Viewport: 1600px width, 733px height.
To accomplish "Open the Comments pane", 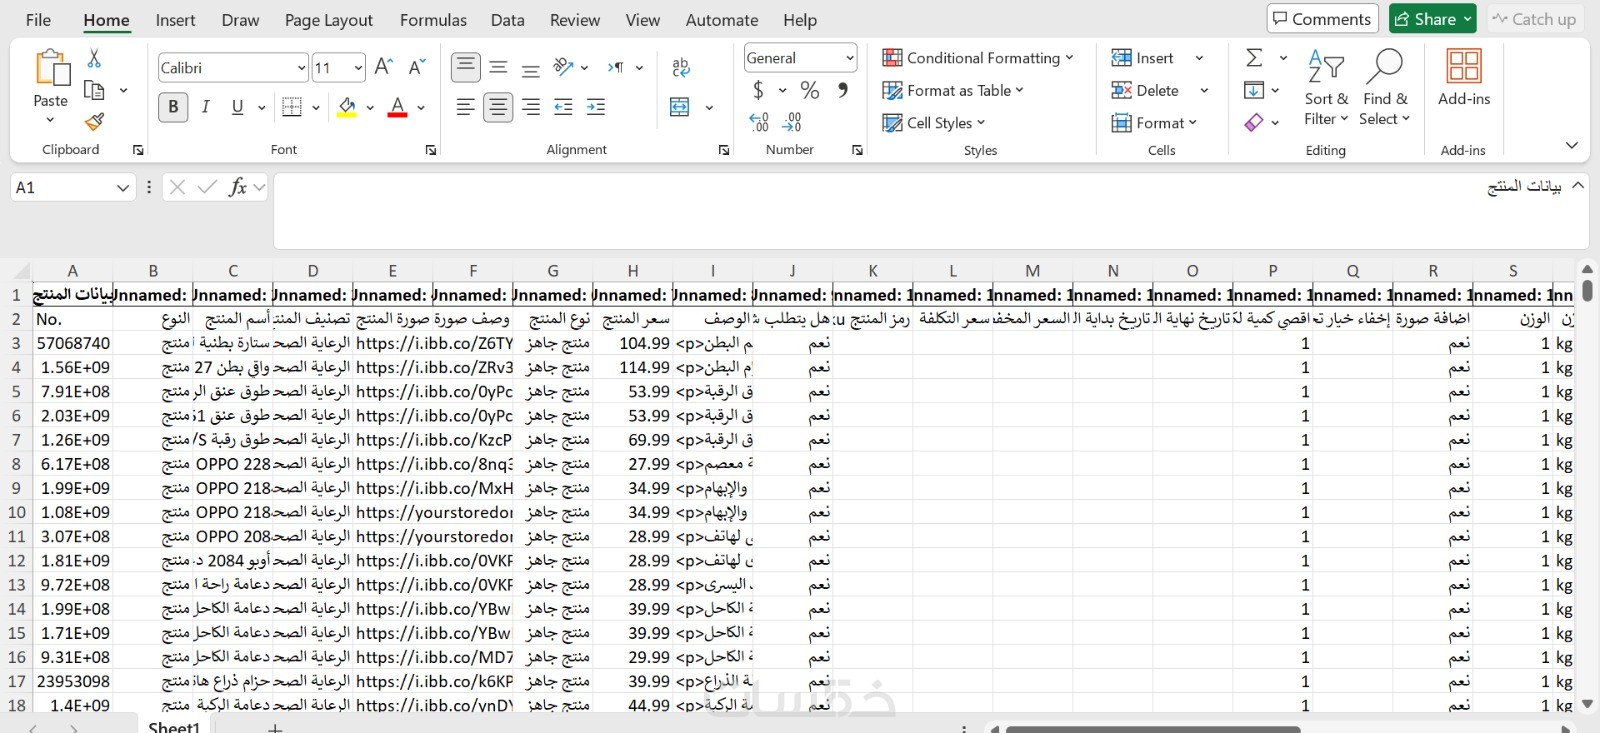I will (1323, 19).
